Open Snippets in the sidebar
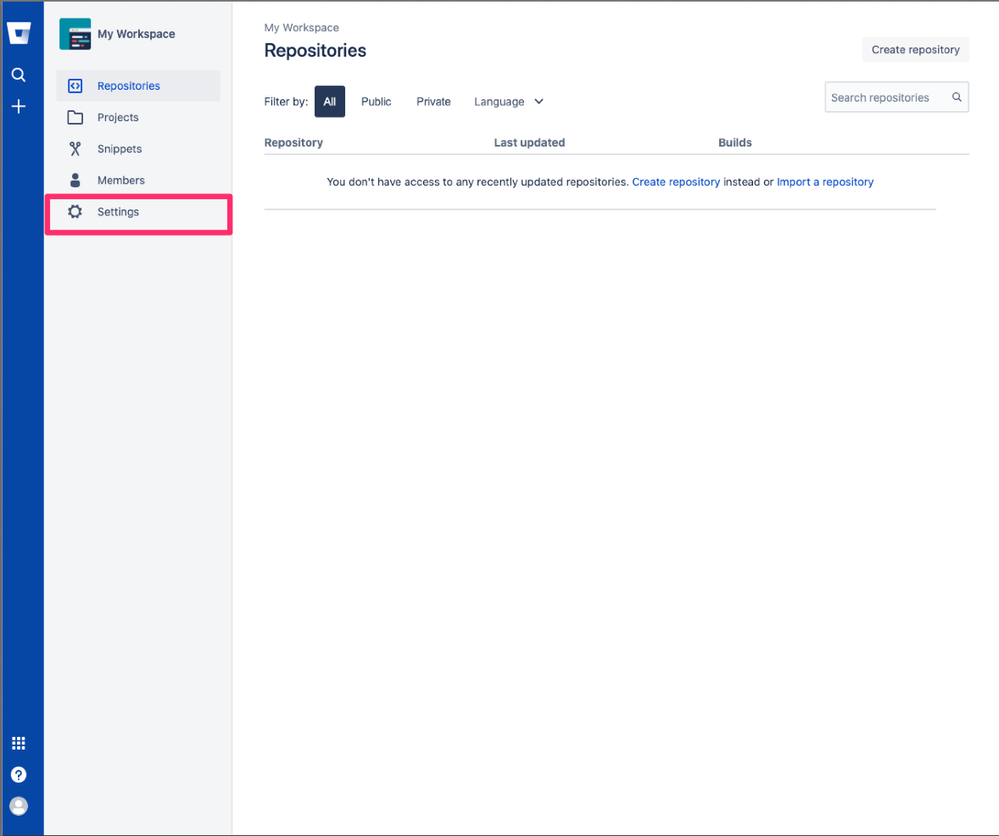 pos(138,148)
